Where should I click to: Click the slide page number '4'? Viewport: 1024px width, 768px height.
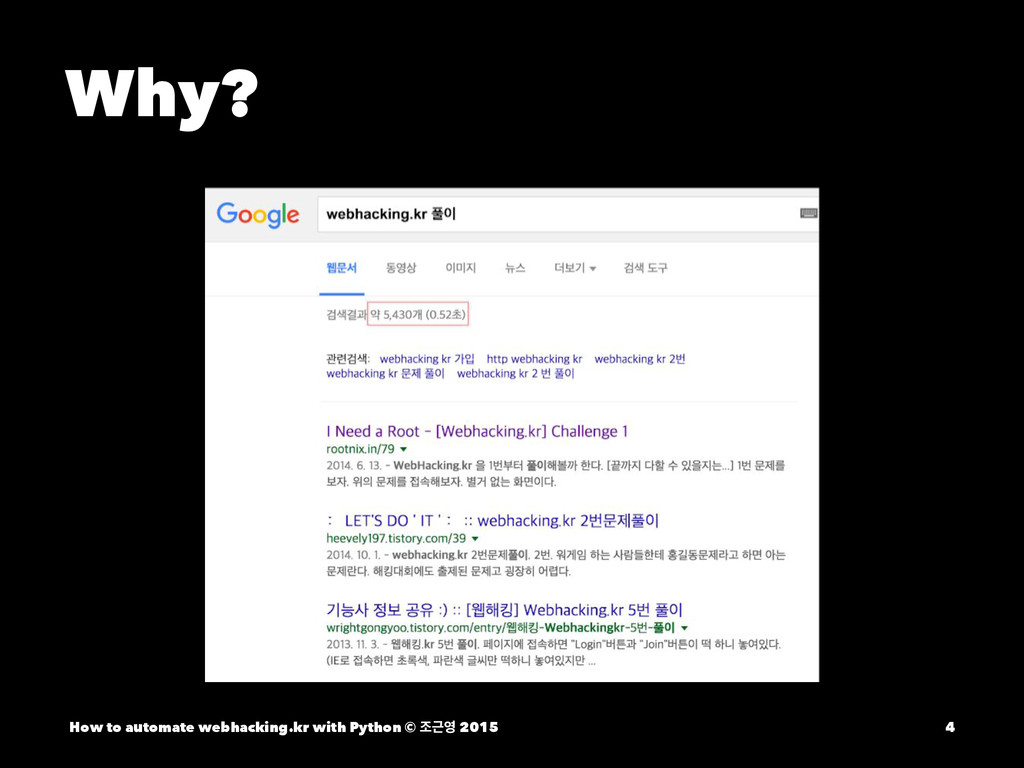tap(950, 727)
